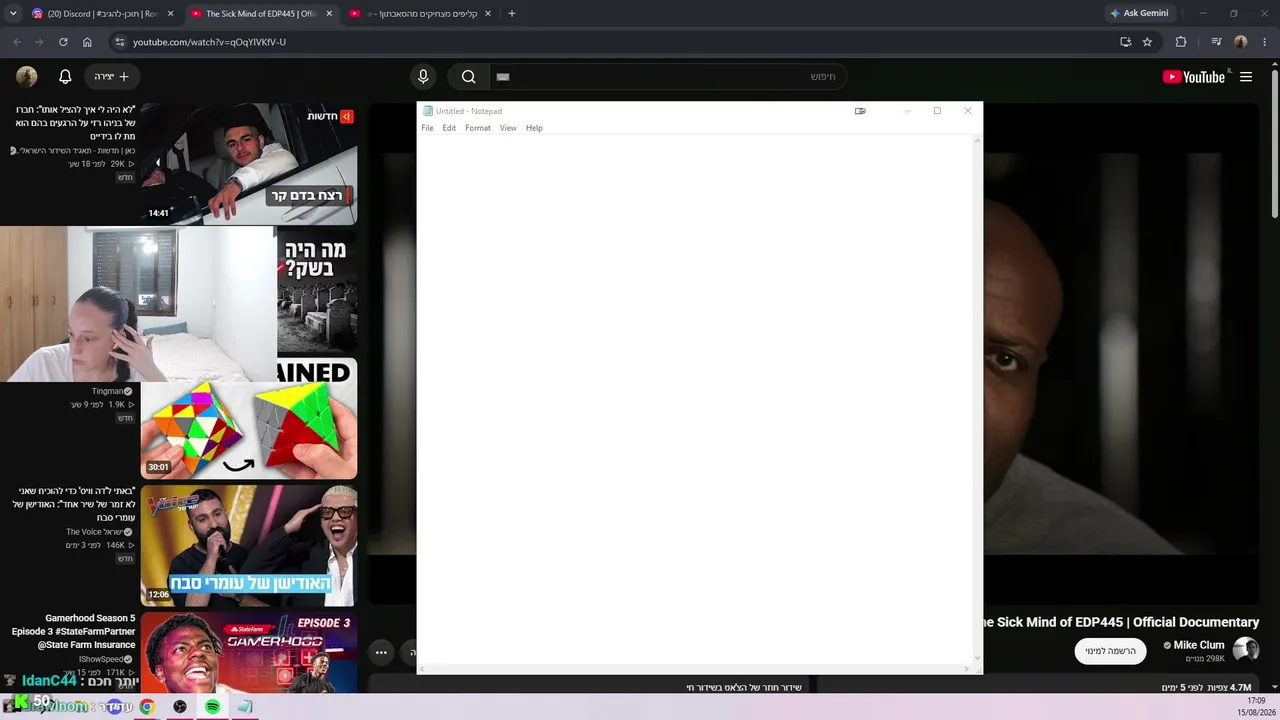Open the Mike Clum channel name link
This screenshot has height=720, width=1280.
click(1198, 645)
